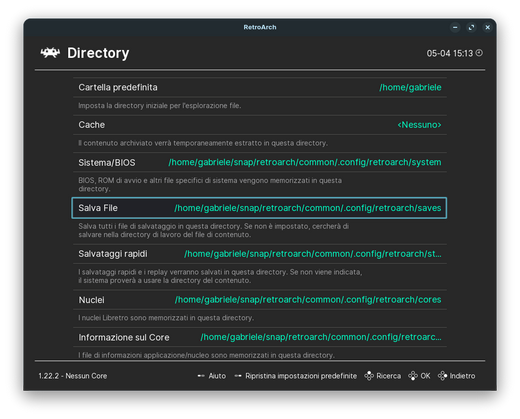
Task: Click the Indietro gamepad icon
Action: pyautogui.click(x=442, y=376)
